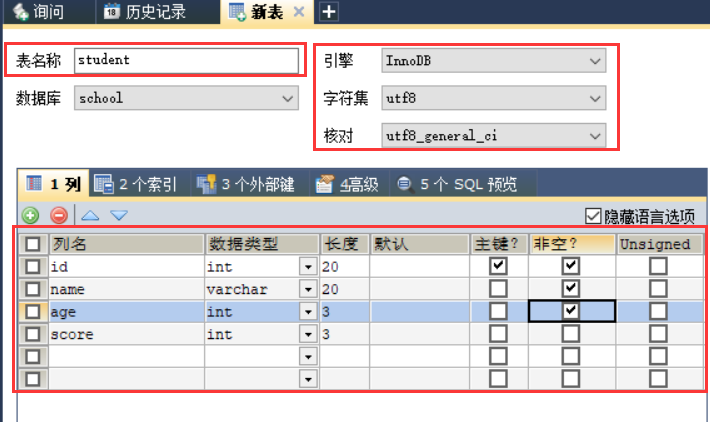Move column down with down arrow
This screenshot has width=710, height=422.
point(119,216)
